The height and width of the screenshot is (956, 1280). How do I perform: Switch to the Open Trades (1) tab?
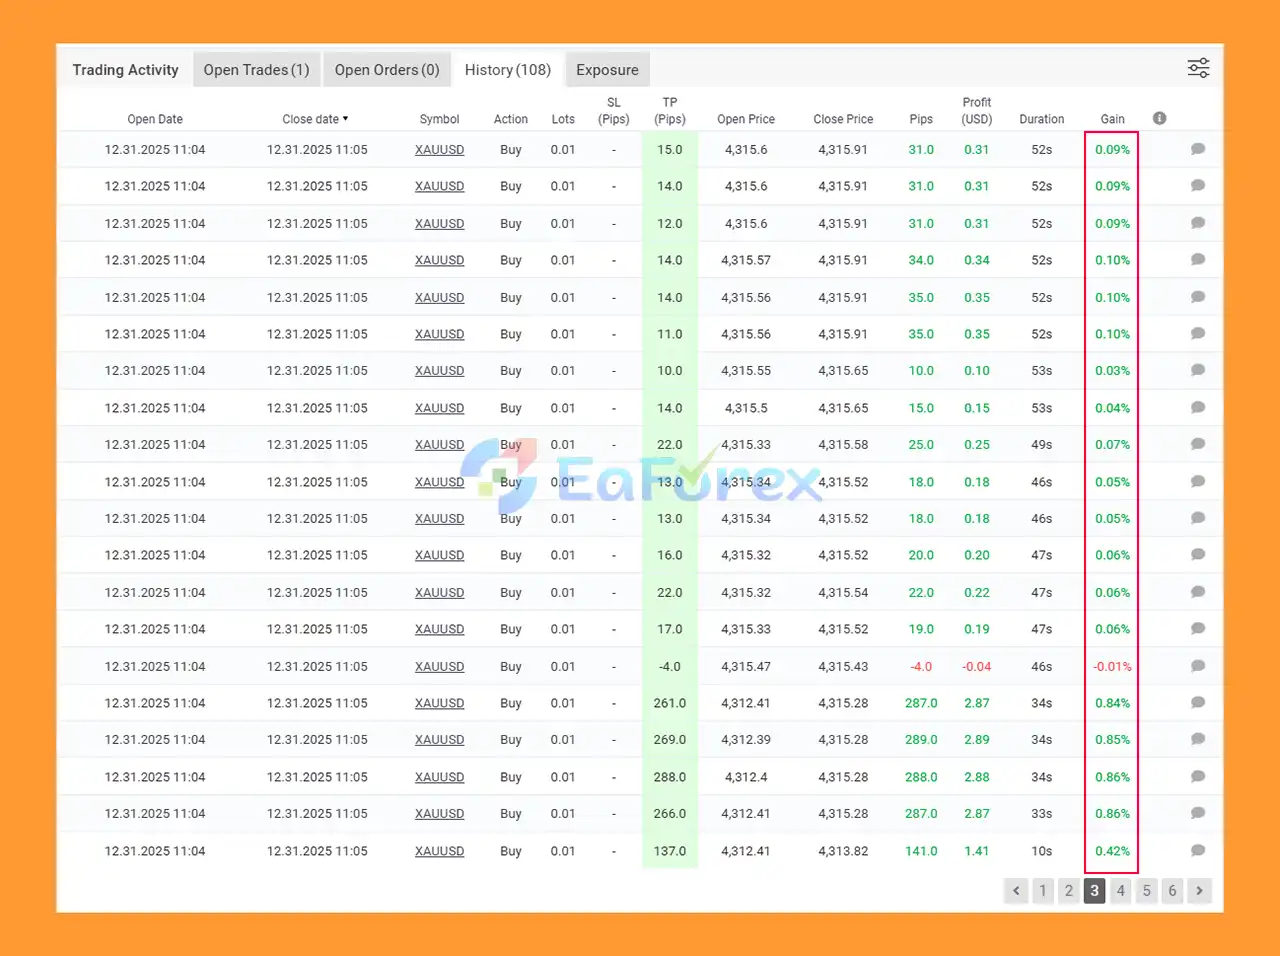[256, 70]
